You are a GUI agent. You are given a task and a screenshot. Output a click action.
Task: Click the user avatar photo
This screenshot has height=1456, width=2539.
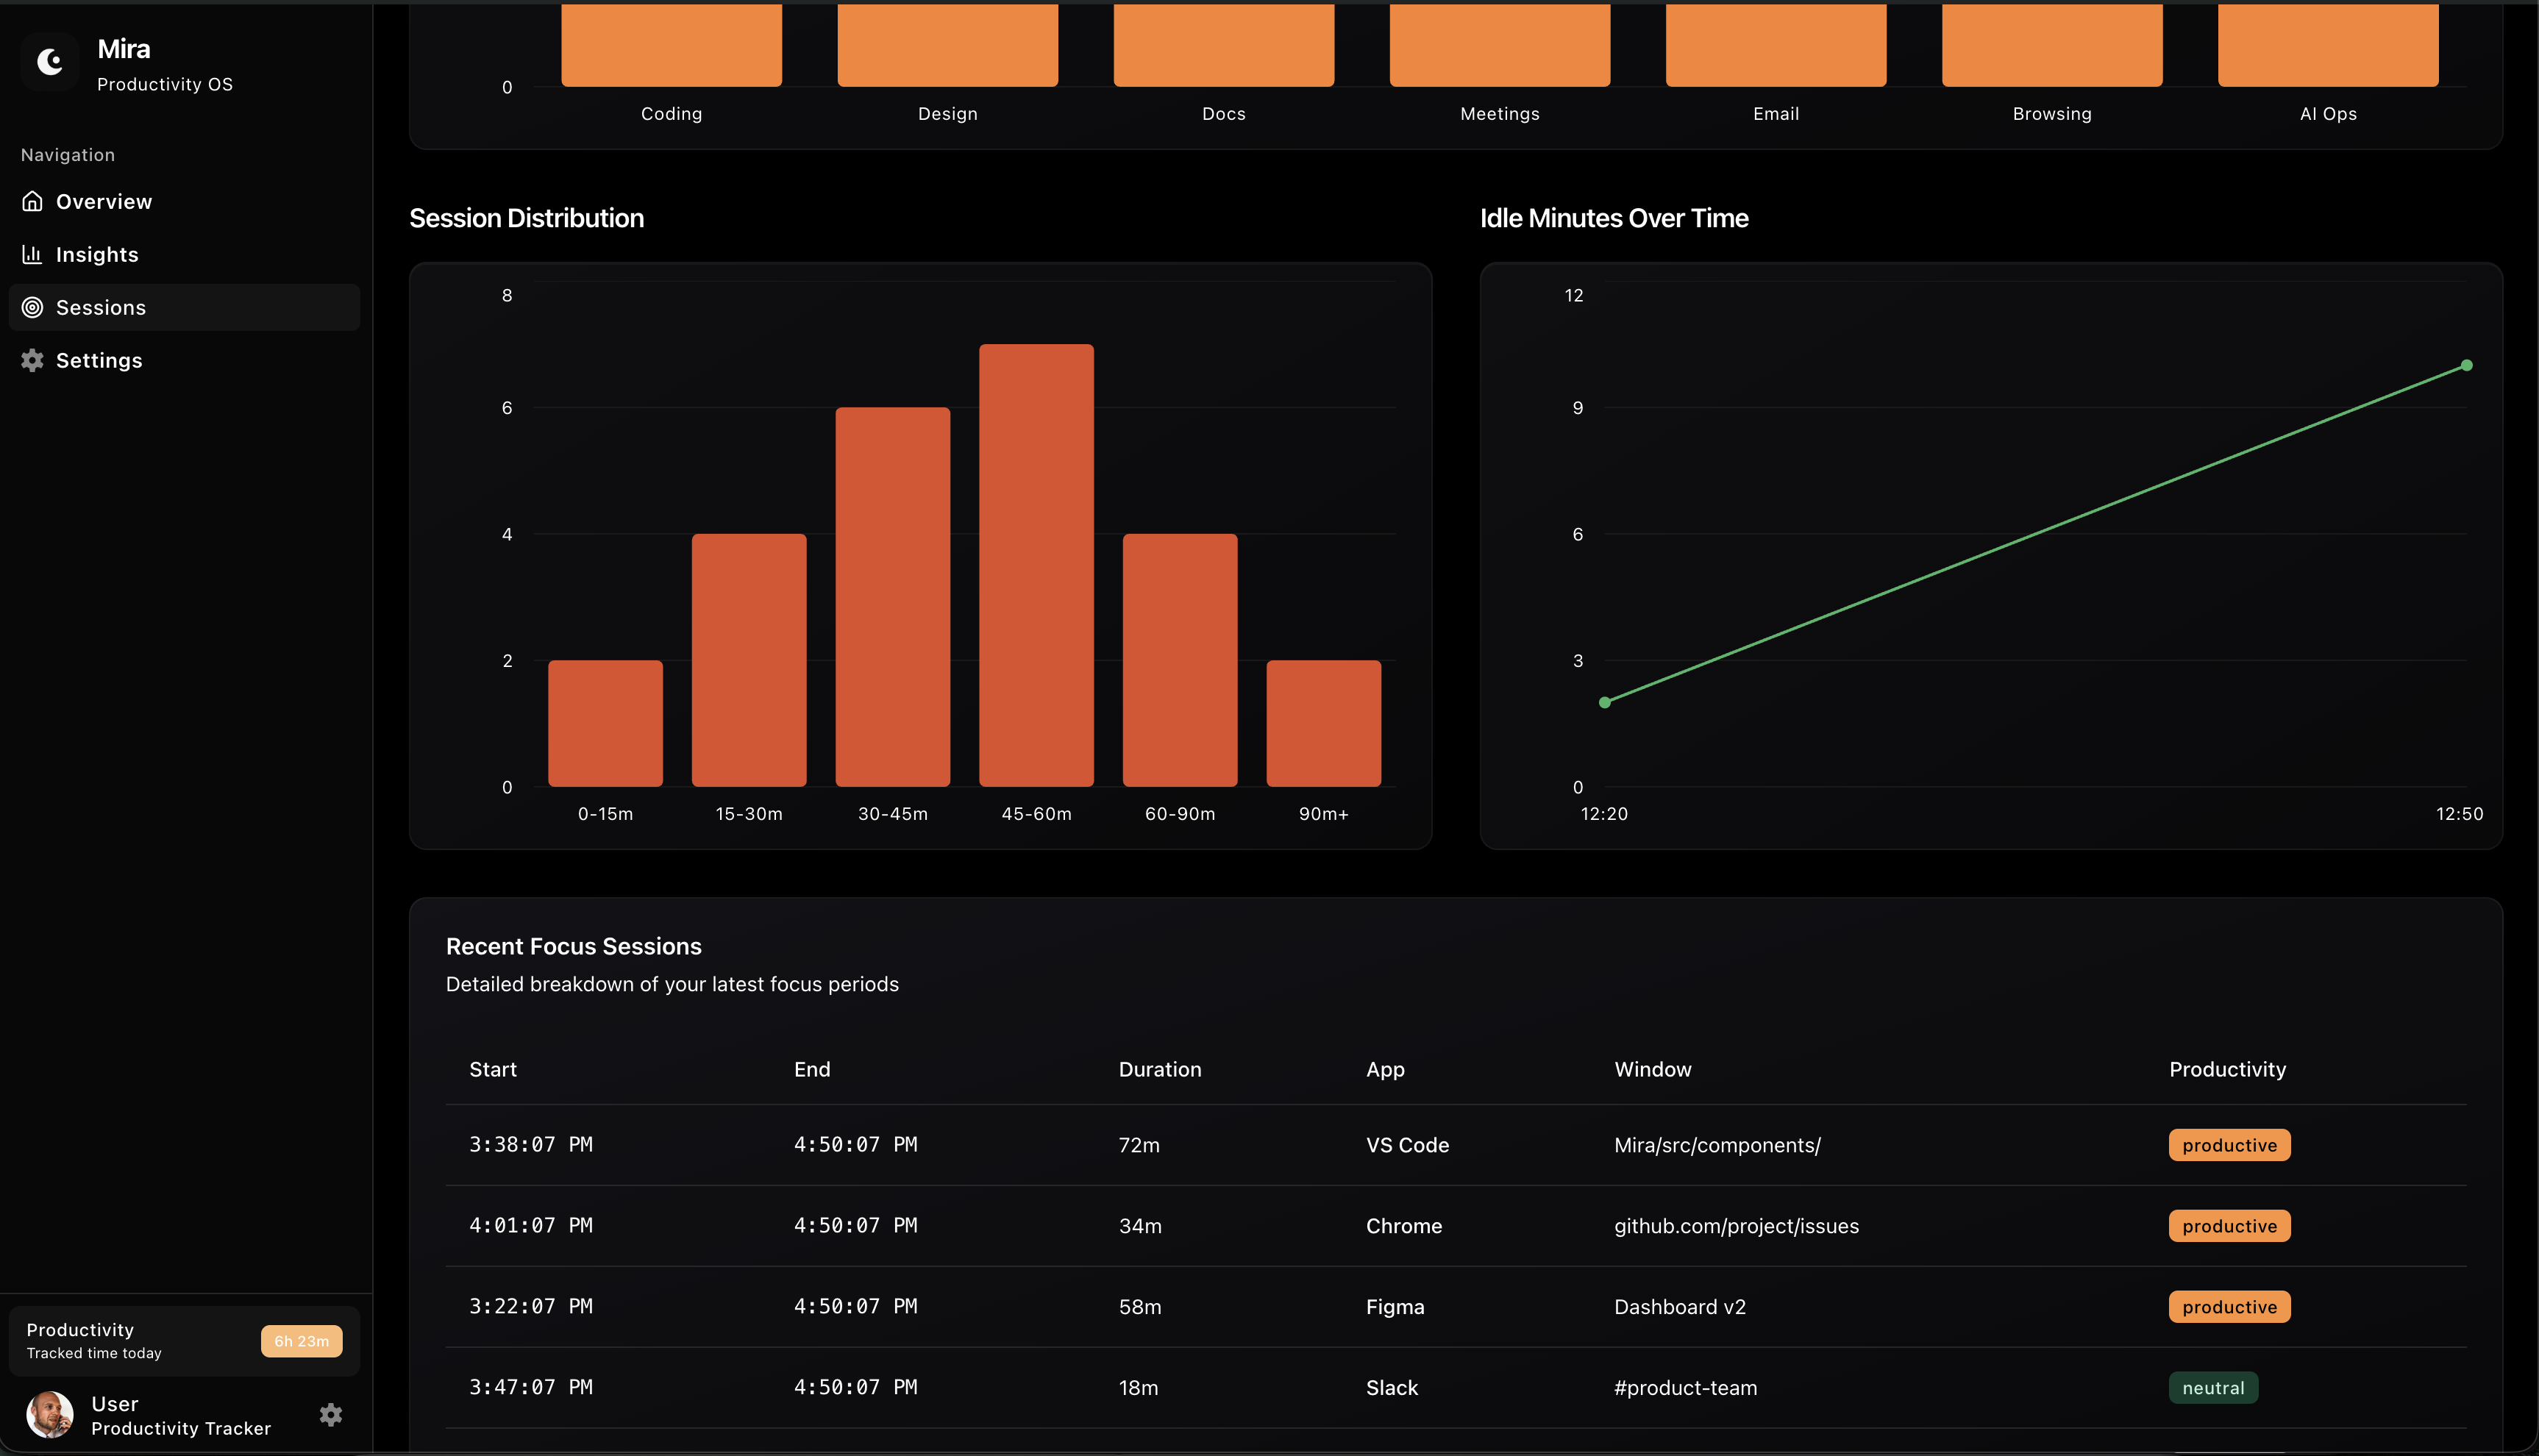click(x=50, y=1414)
